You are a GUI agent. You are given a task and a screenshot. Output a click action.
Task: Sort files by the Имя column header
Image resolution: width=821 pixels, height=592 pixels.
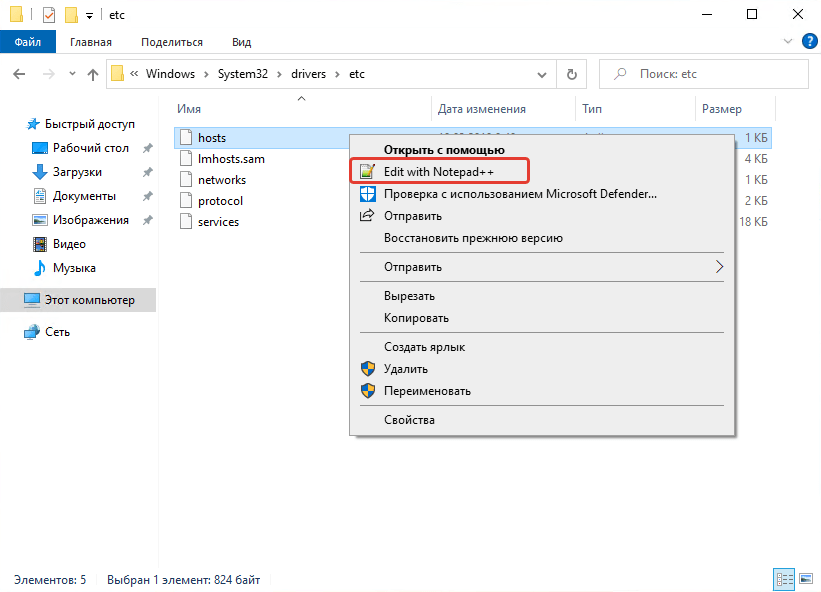pyautogui.click(x=189, y=109)
